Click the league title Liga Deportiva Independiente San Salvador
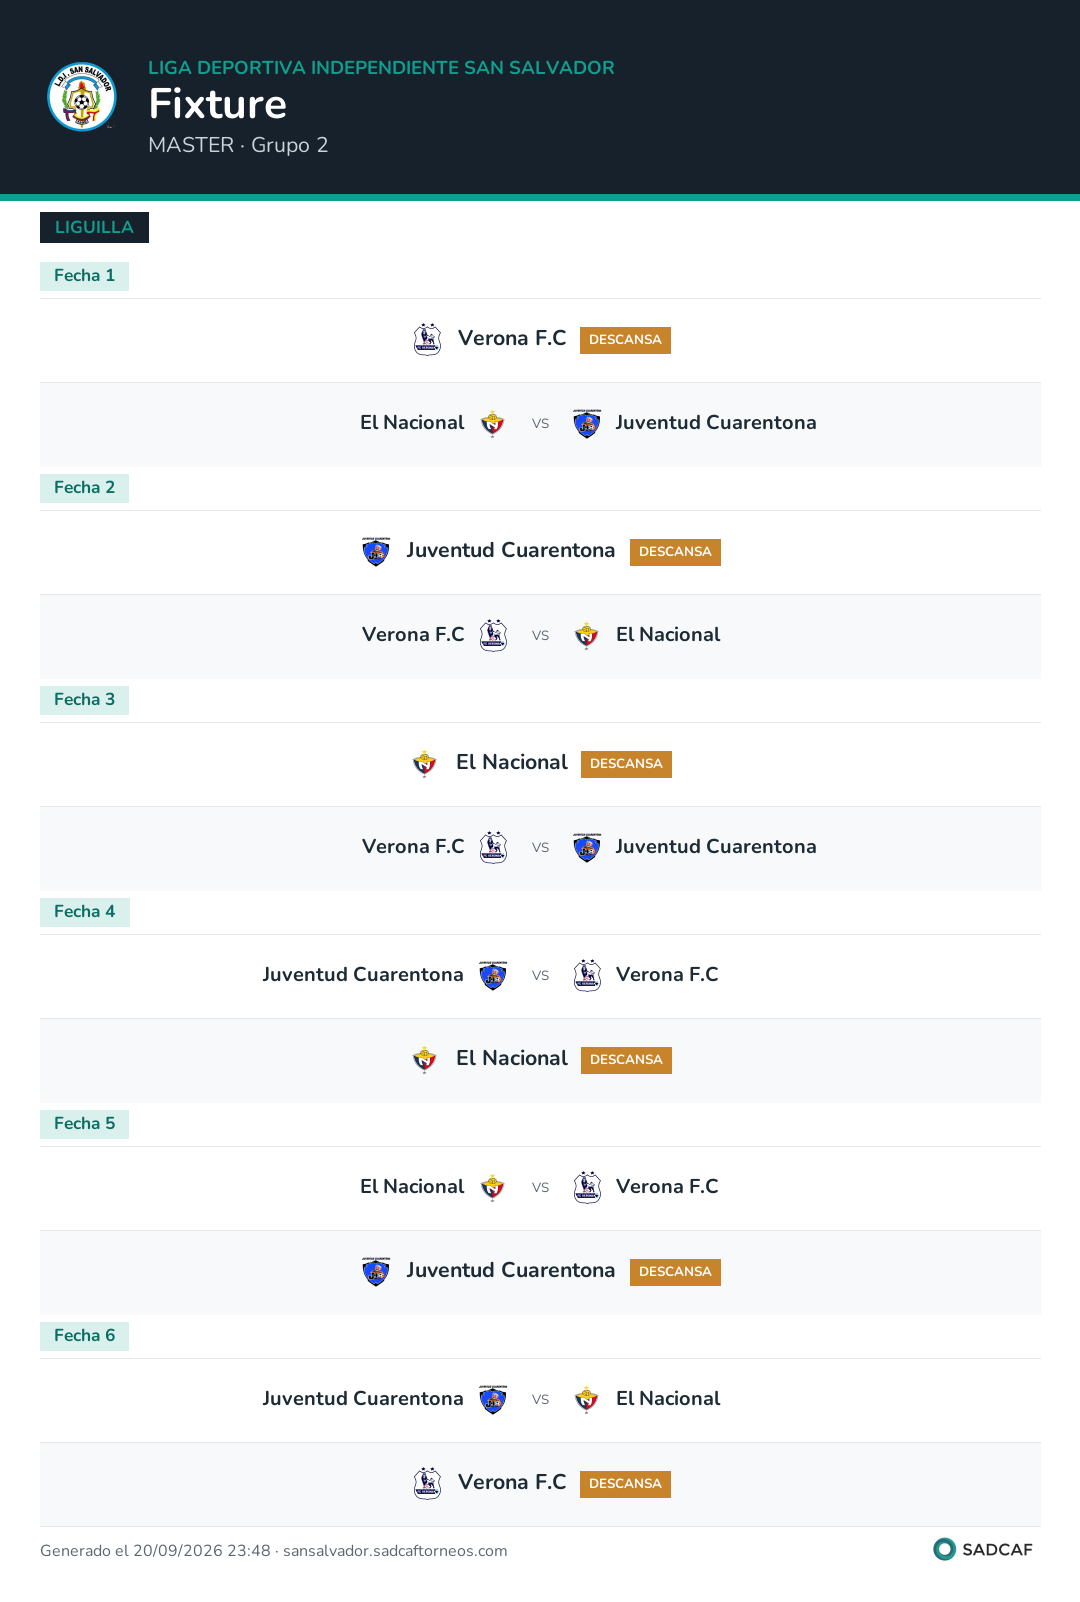1080x1602 pixels. click(381, 68)
